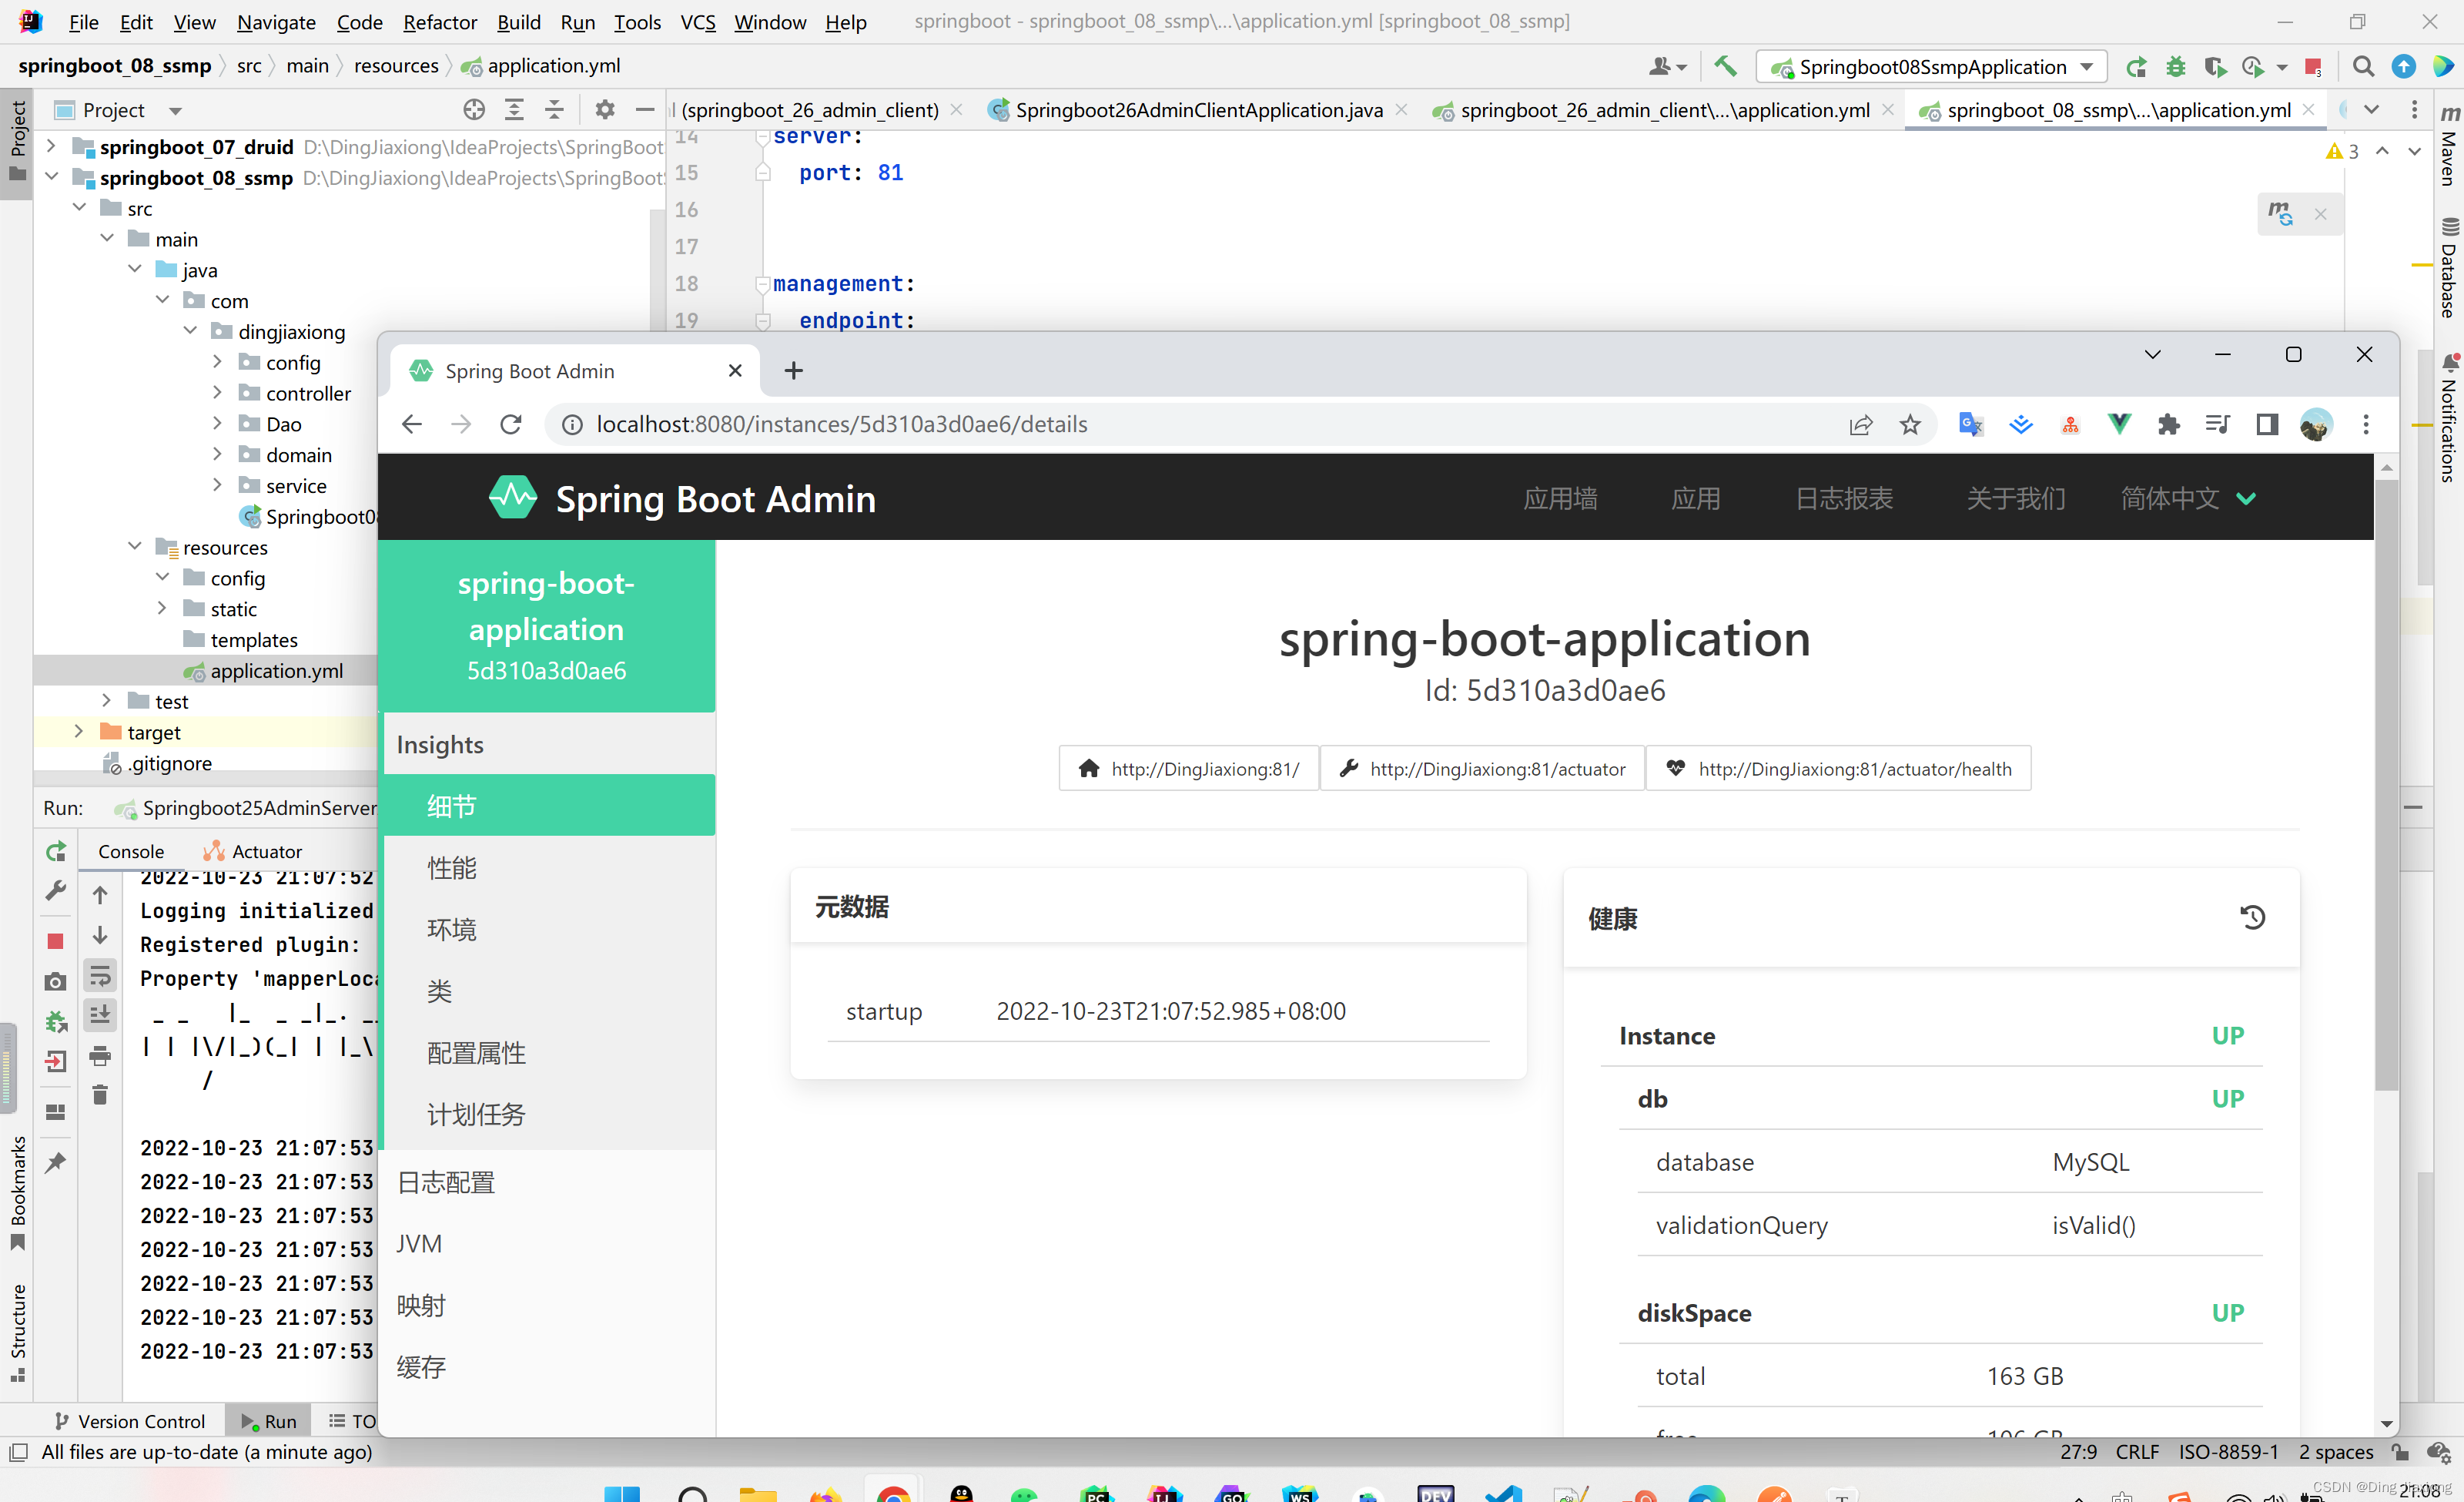
Task: Open Version Control tool window
Action: coord(130,1421)
